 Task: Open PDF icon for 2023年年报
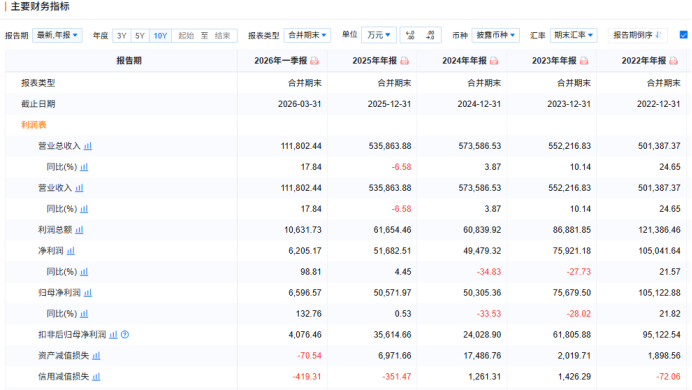(x=584, y=61)
